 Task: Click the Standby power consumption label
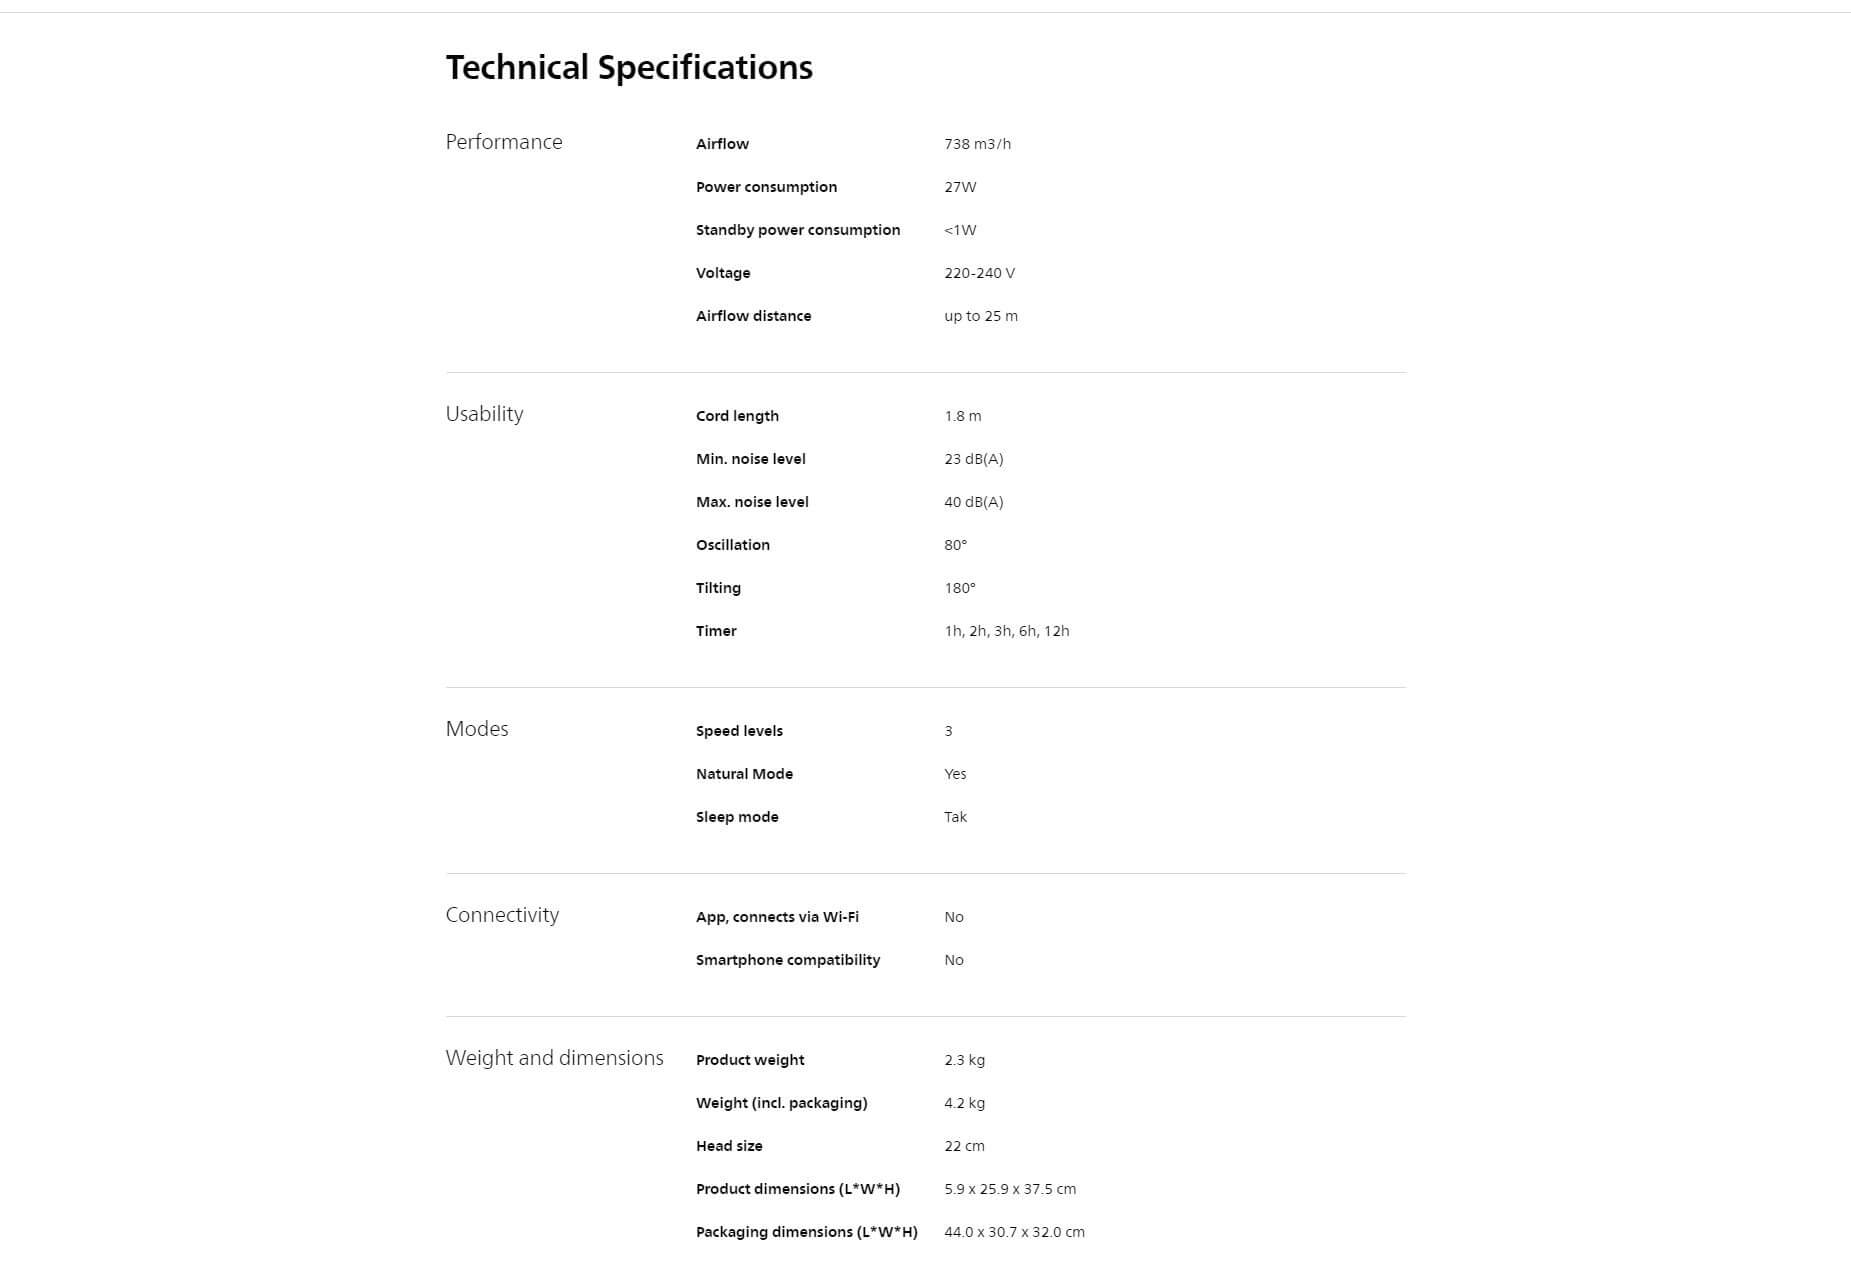coord(798,230)
